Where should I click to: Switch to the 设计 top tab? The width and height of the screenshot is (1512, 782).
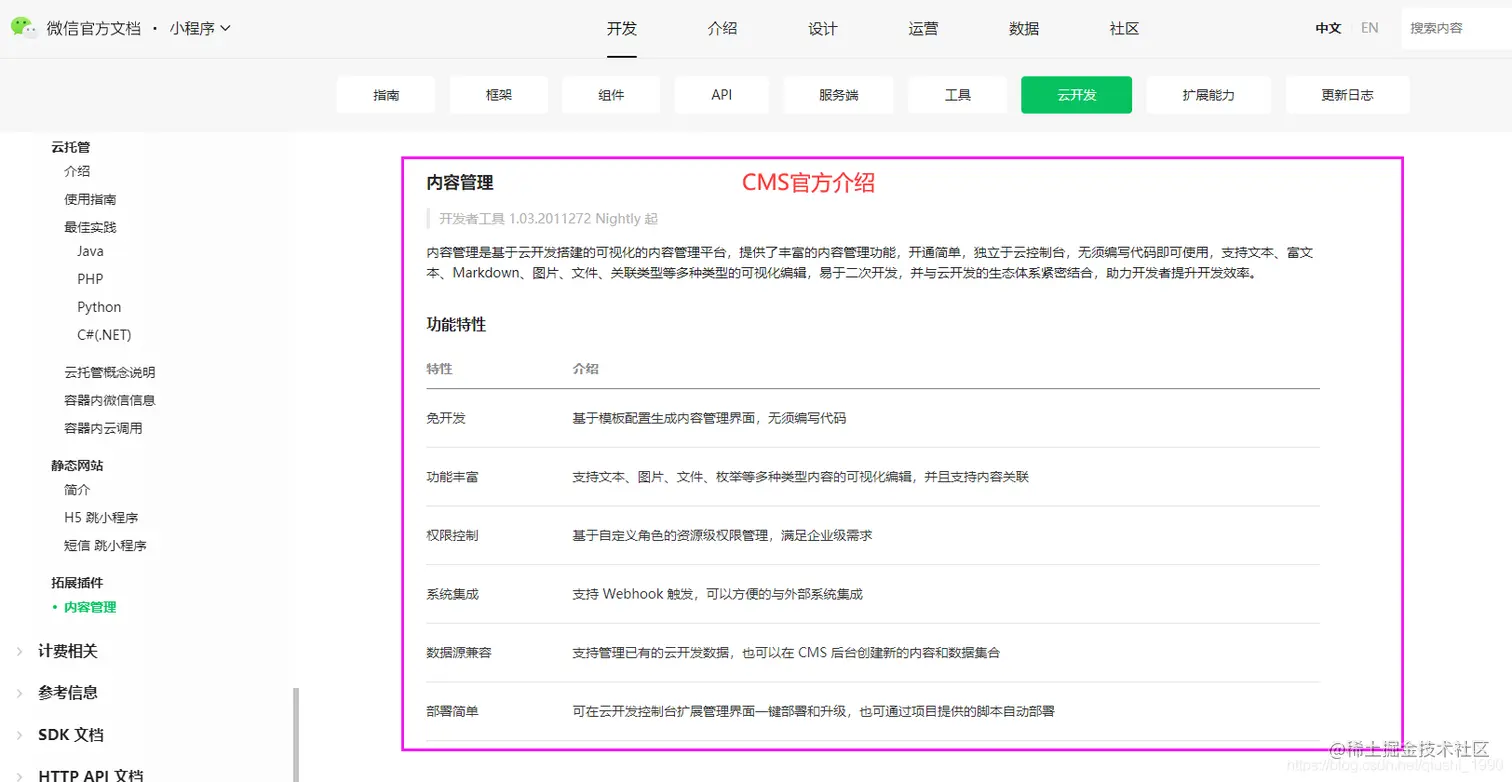pyautogui.click(x=823, y=28)
